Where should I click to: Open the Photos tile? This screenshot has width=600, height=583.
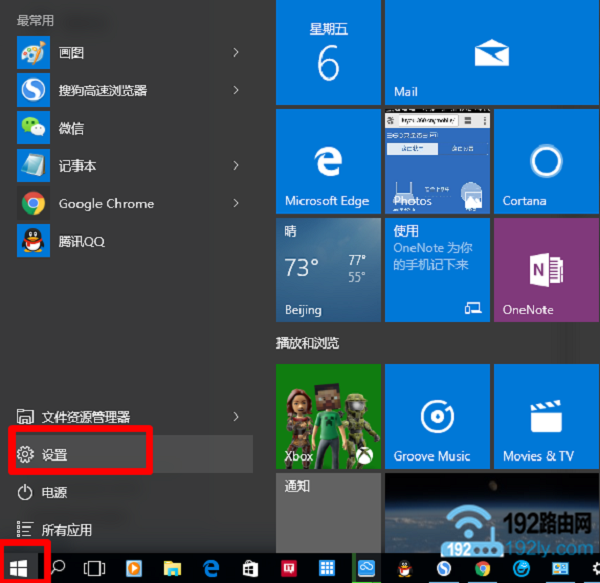click(x=437, y=161)
